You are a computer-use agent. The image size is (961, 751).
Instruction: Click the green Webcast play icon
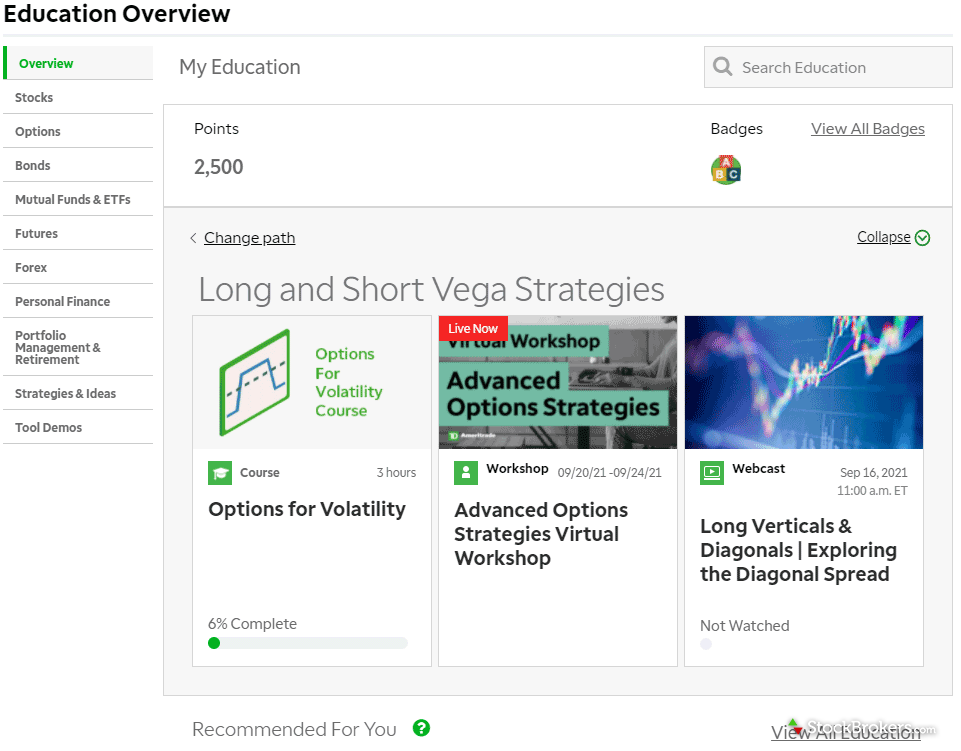pyautogui.click(x=712, y=473)
